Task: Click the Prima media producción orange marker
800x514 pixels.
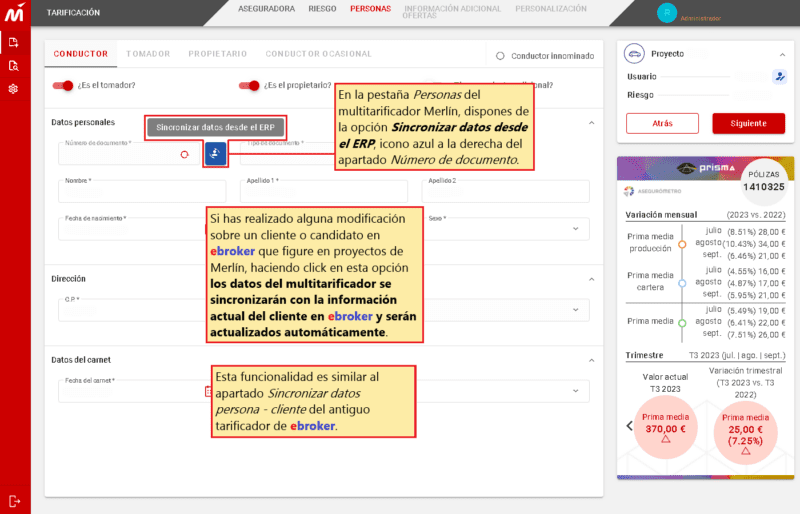Action: [682, 244]
